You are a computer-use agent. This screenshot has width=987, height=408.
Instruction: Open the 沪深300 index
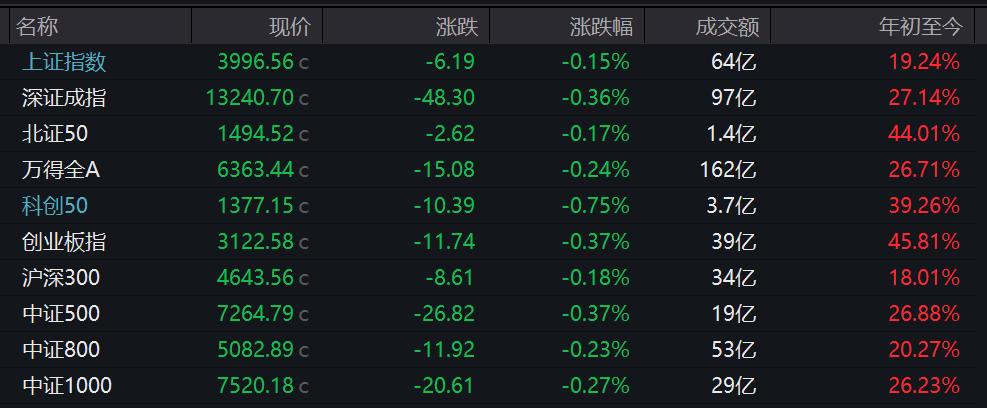pyautogui.click(x=61, y=278)
